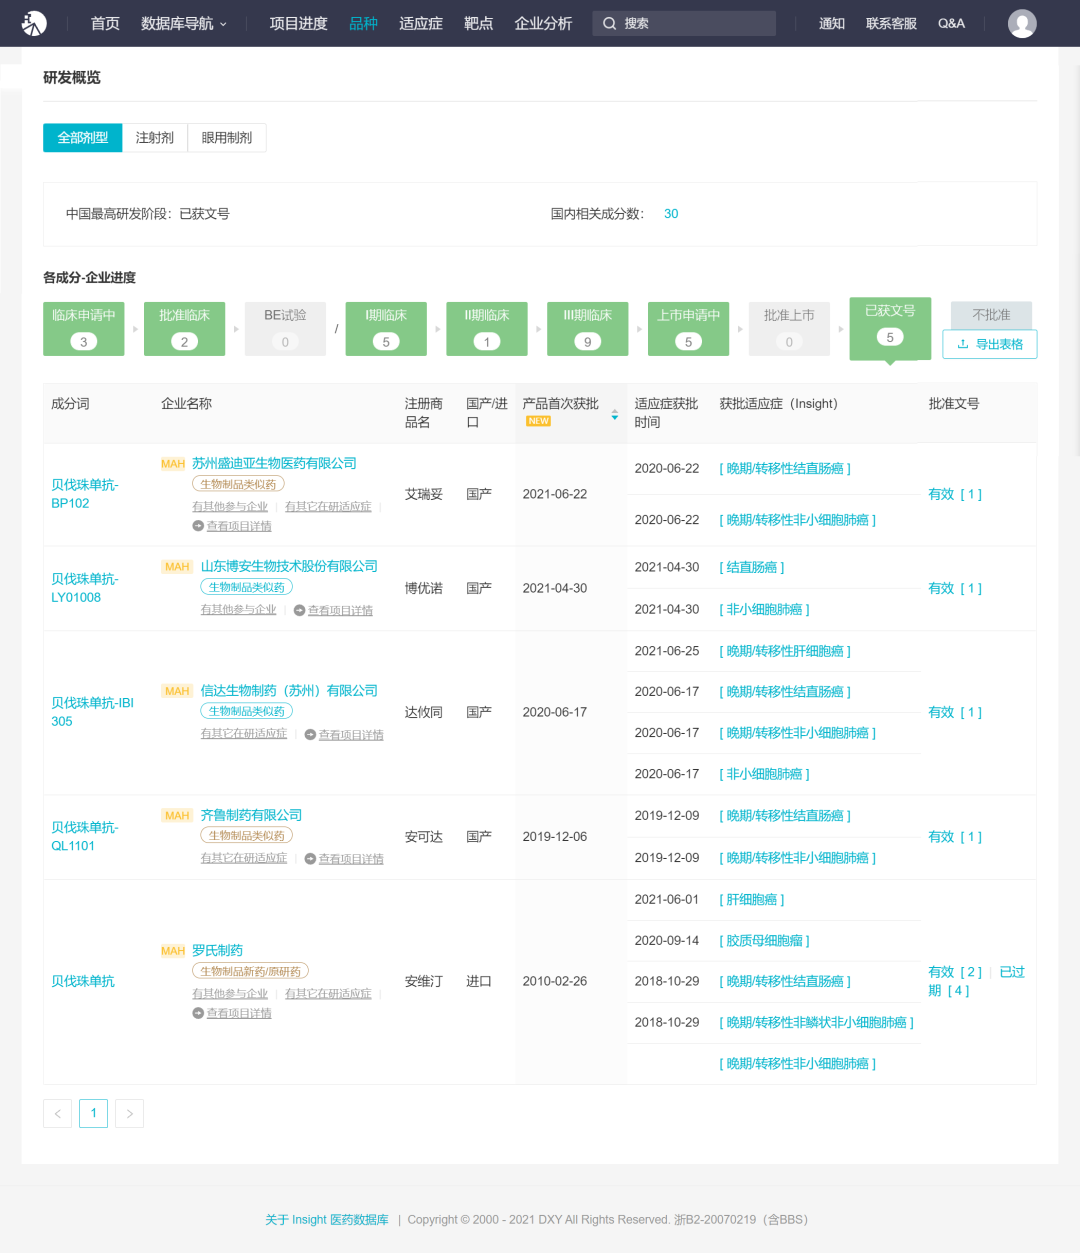Expand the 数据库导航 dropdown menu
The height and width of the screenshot is (1253, 1080).
[184, 23]
